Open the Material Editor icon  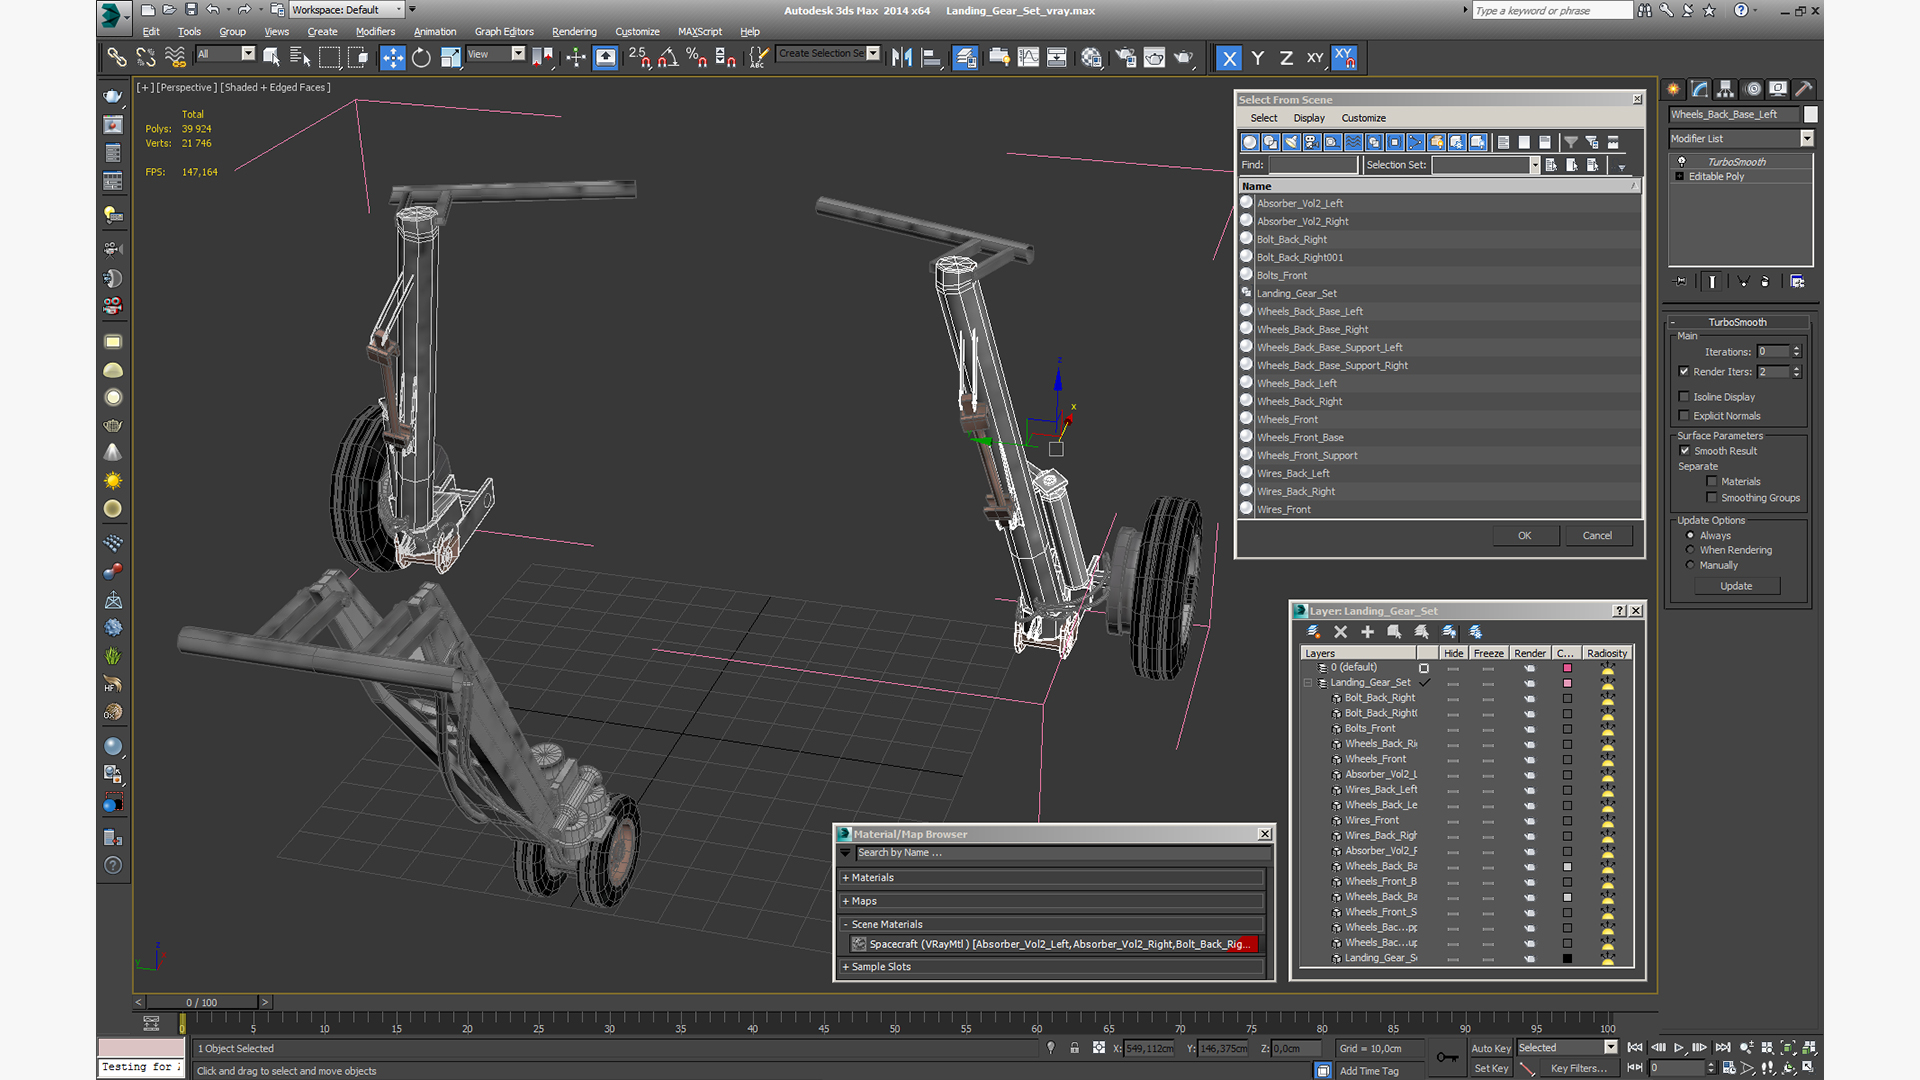click(1091, 57)
